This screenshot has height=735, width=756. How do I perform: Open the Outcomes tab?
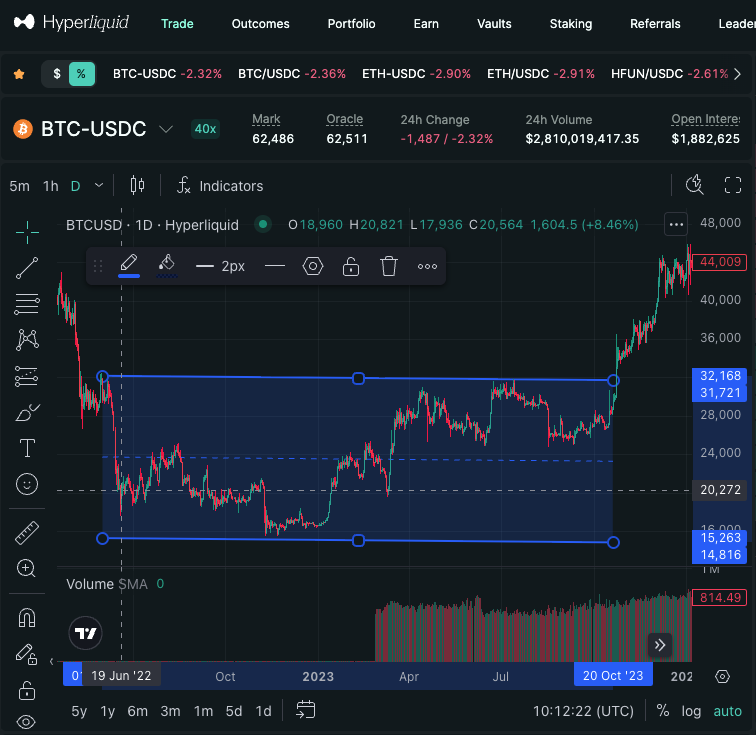[260, 24]
